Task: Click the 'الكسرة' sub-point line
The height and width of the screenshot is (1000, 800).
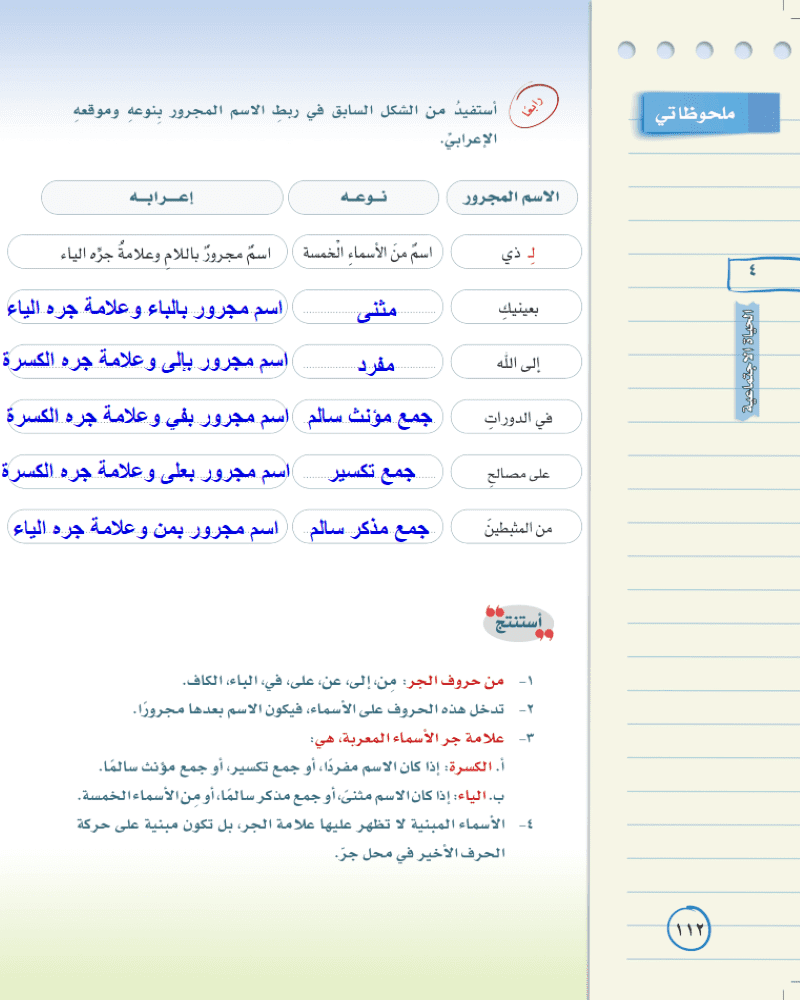Action: coord(302,767)
